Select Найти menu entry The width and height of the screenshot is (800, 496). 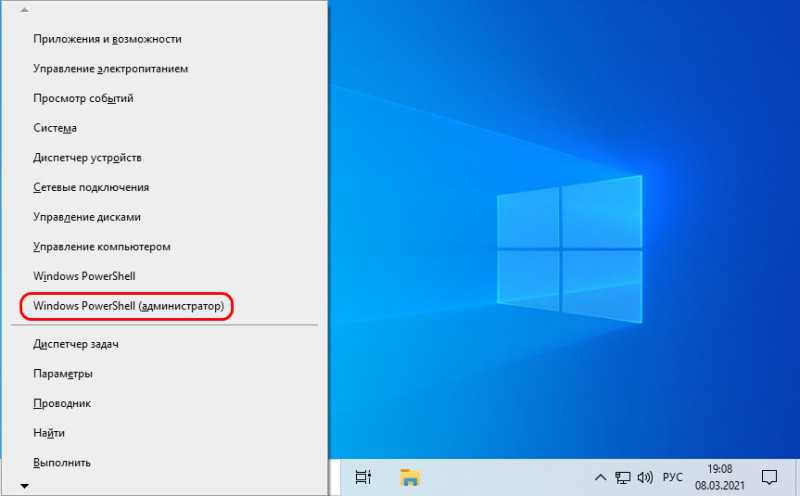(x=164, y=433)
